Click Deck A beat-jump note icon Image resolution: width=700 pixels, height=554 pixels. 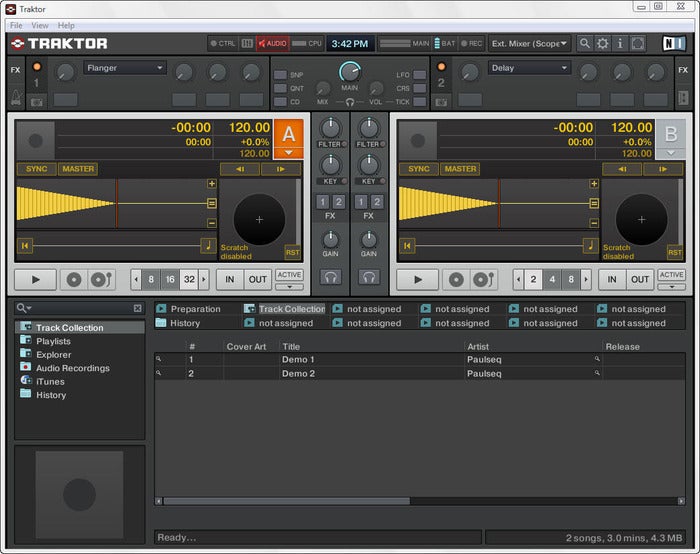(208, 245)
